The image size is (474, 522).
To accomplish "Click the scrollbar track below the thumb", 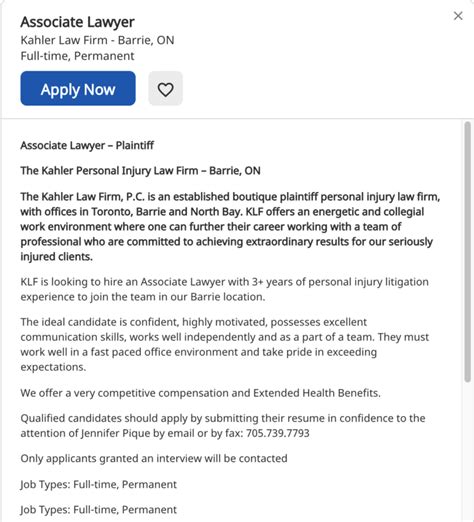I will tap(467, 450).
